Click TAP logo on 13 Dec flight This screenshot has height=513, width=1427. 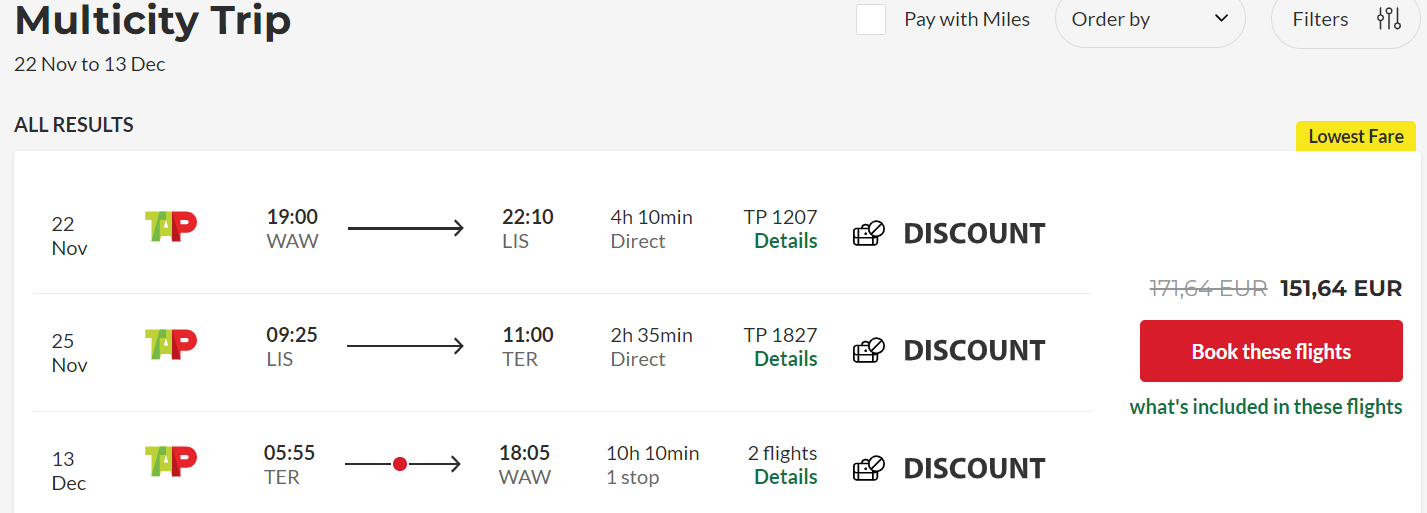(171, 461)
